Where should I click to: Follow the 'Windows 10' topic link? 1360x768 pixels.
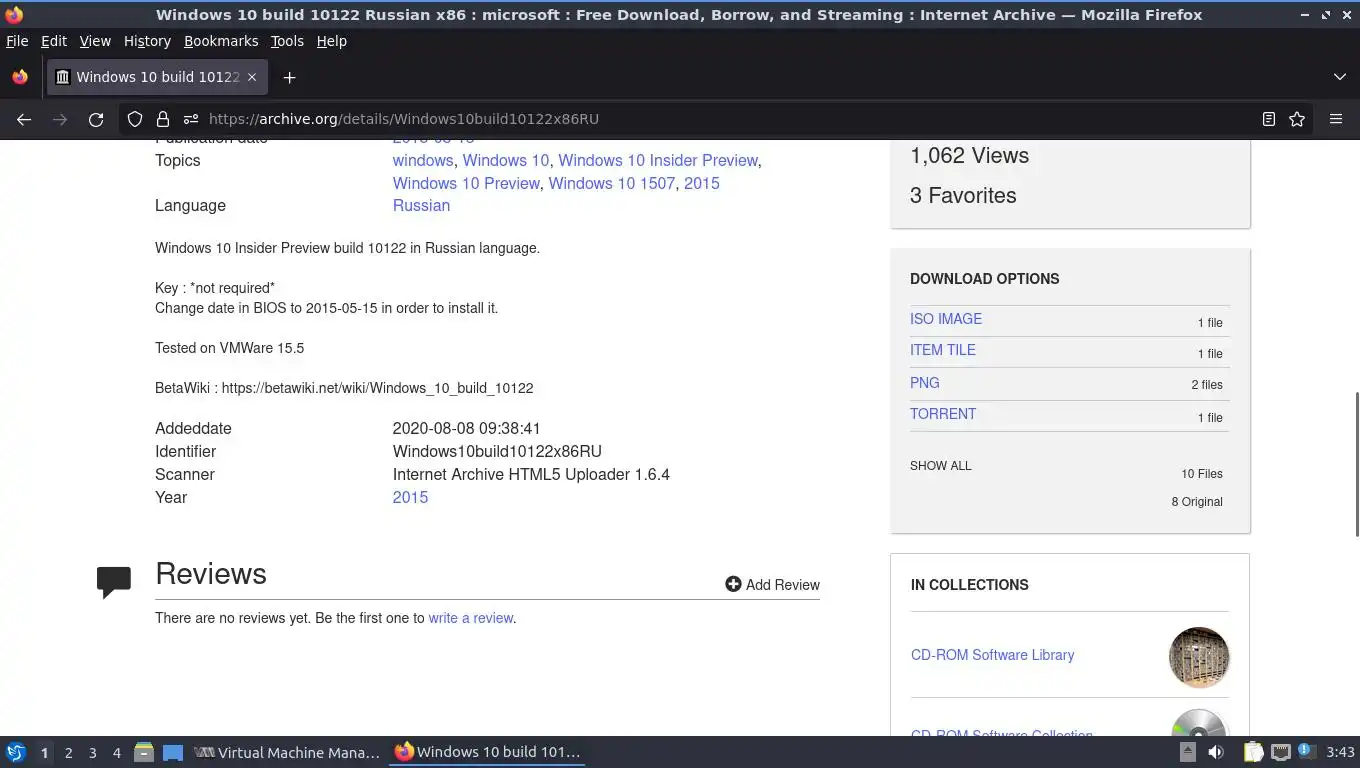506,160
